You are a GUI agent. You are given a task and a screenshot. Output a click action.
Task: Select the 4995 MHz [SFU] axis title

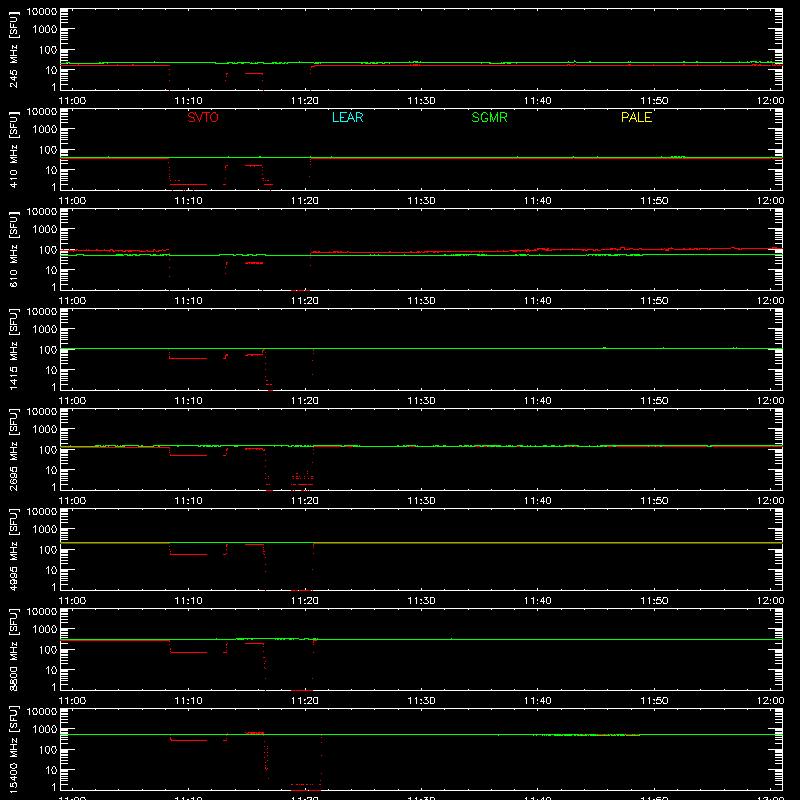(14, 550)
